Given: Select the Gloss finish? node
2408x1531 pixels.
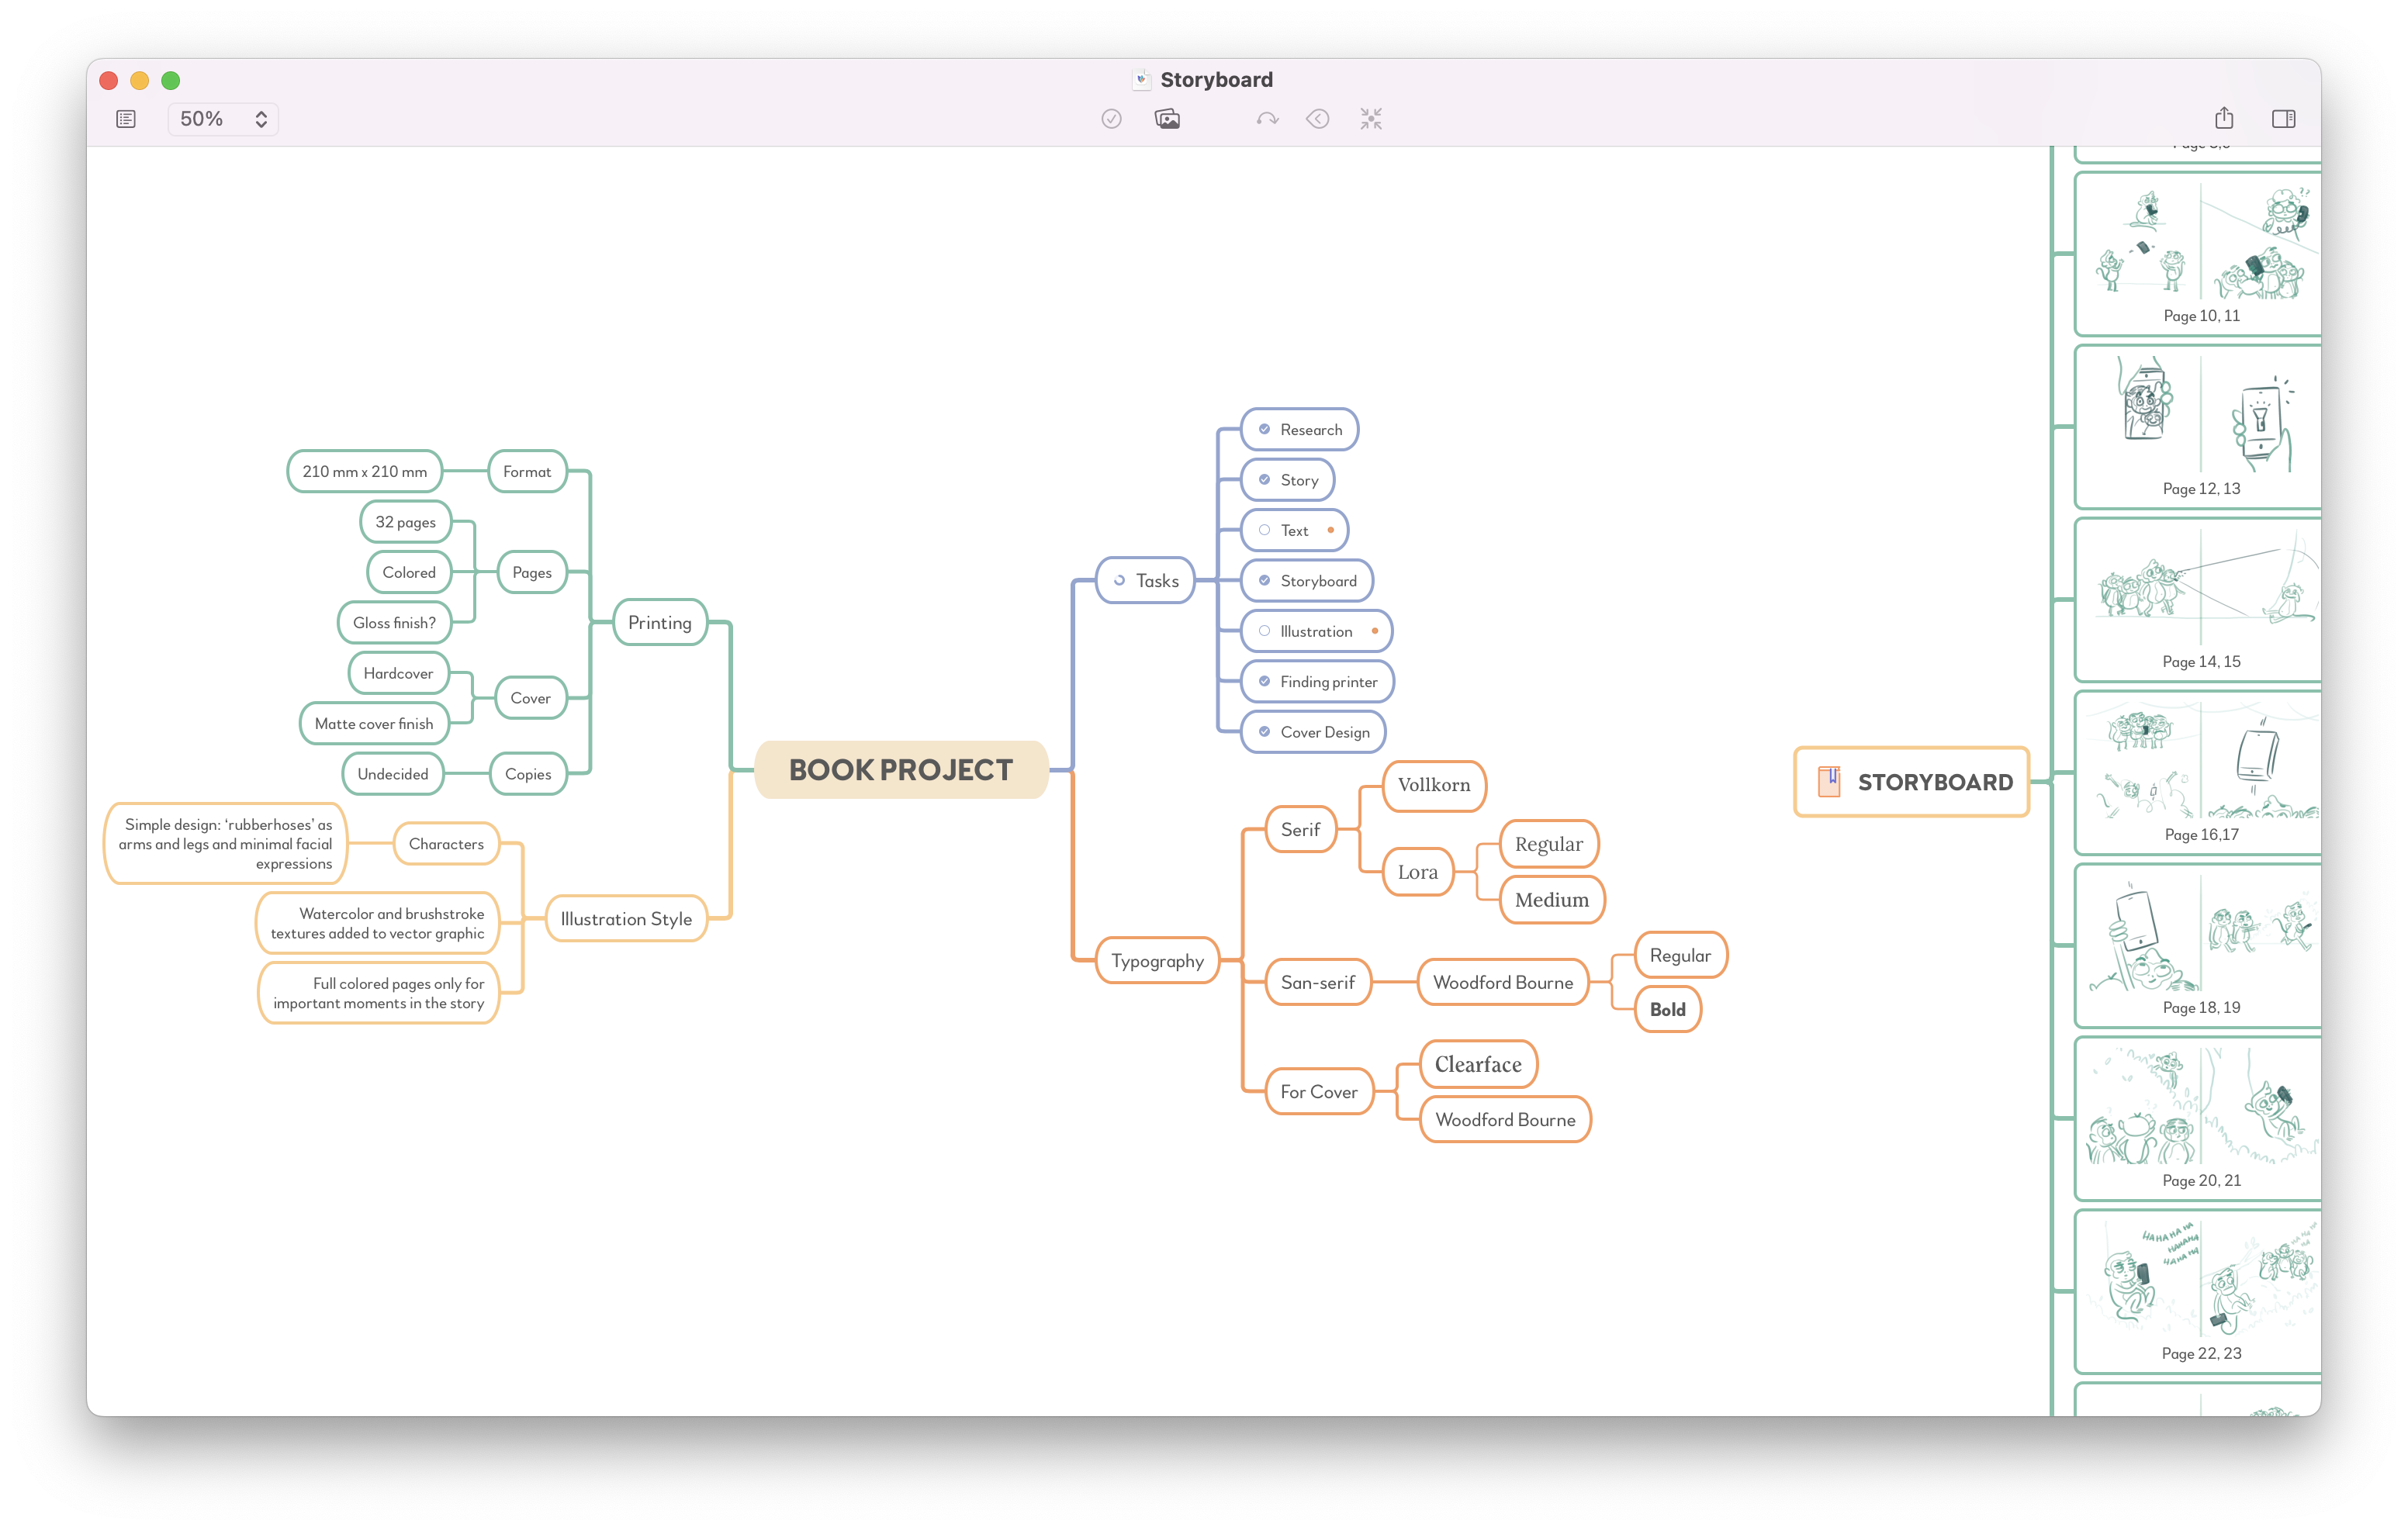Looking at the screenshot, I should click(x=394, y=622).
